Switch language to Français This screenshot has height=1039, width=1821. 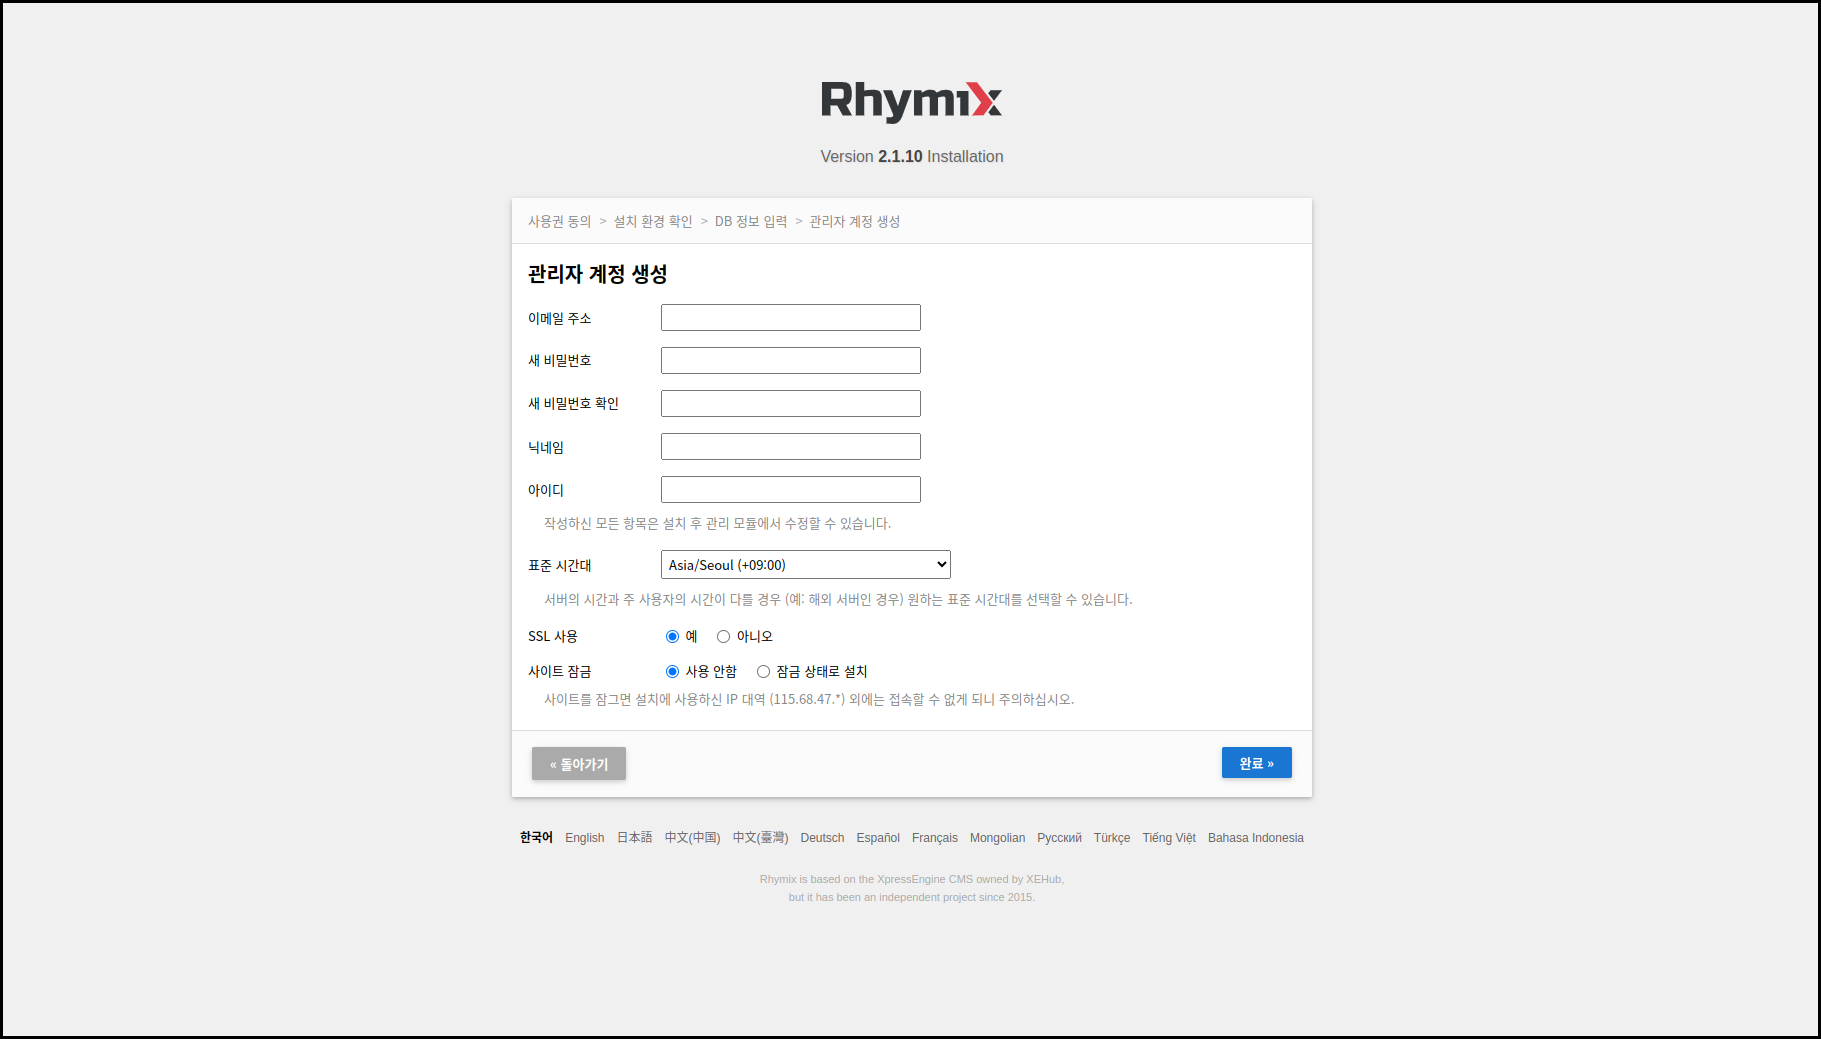coord(935,838)
